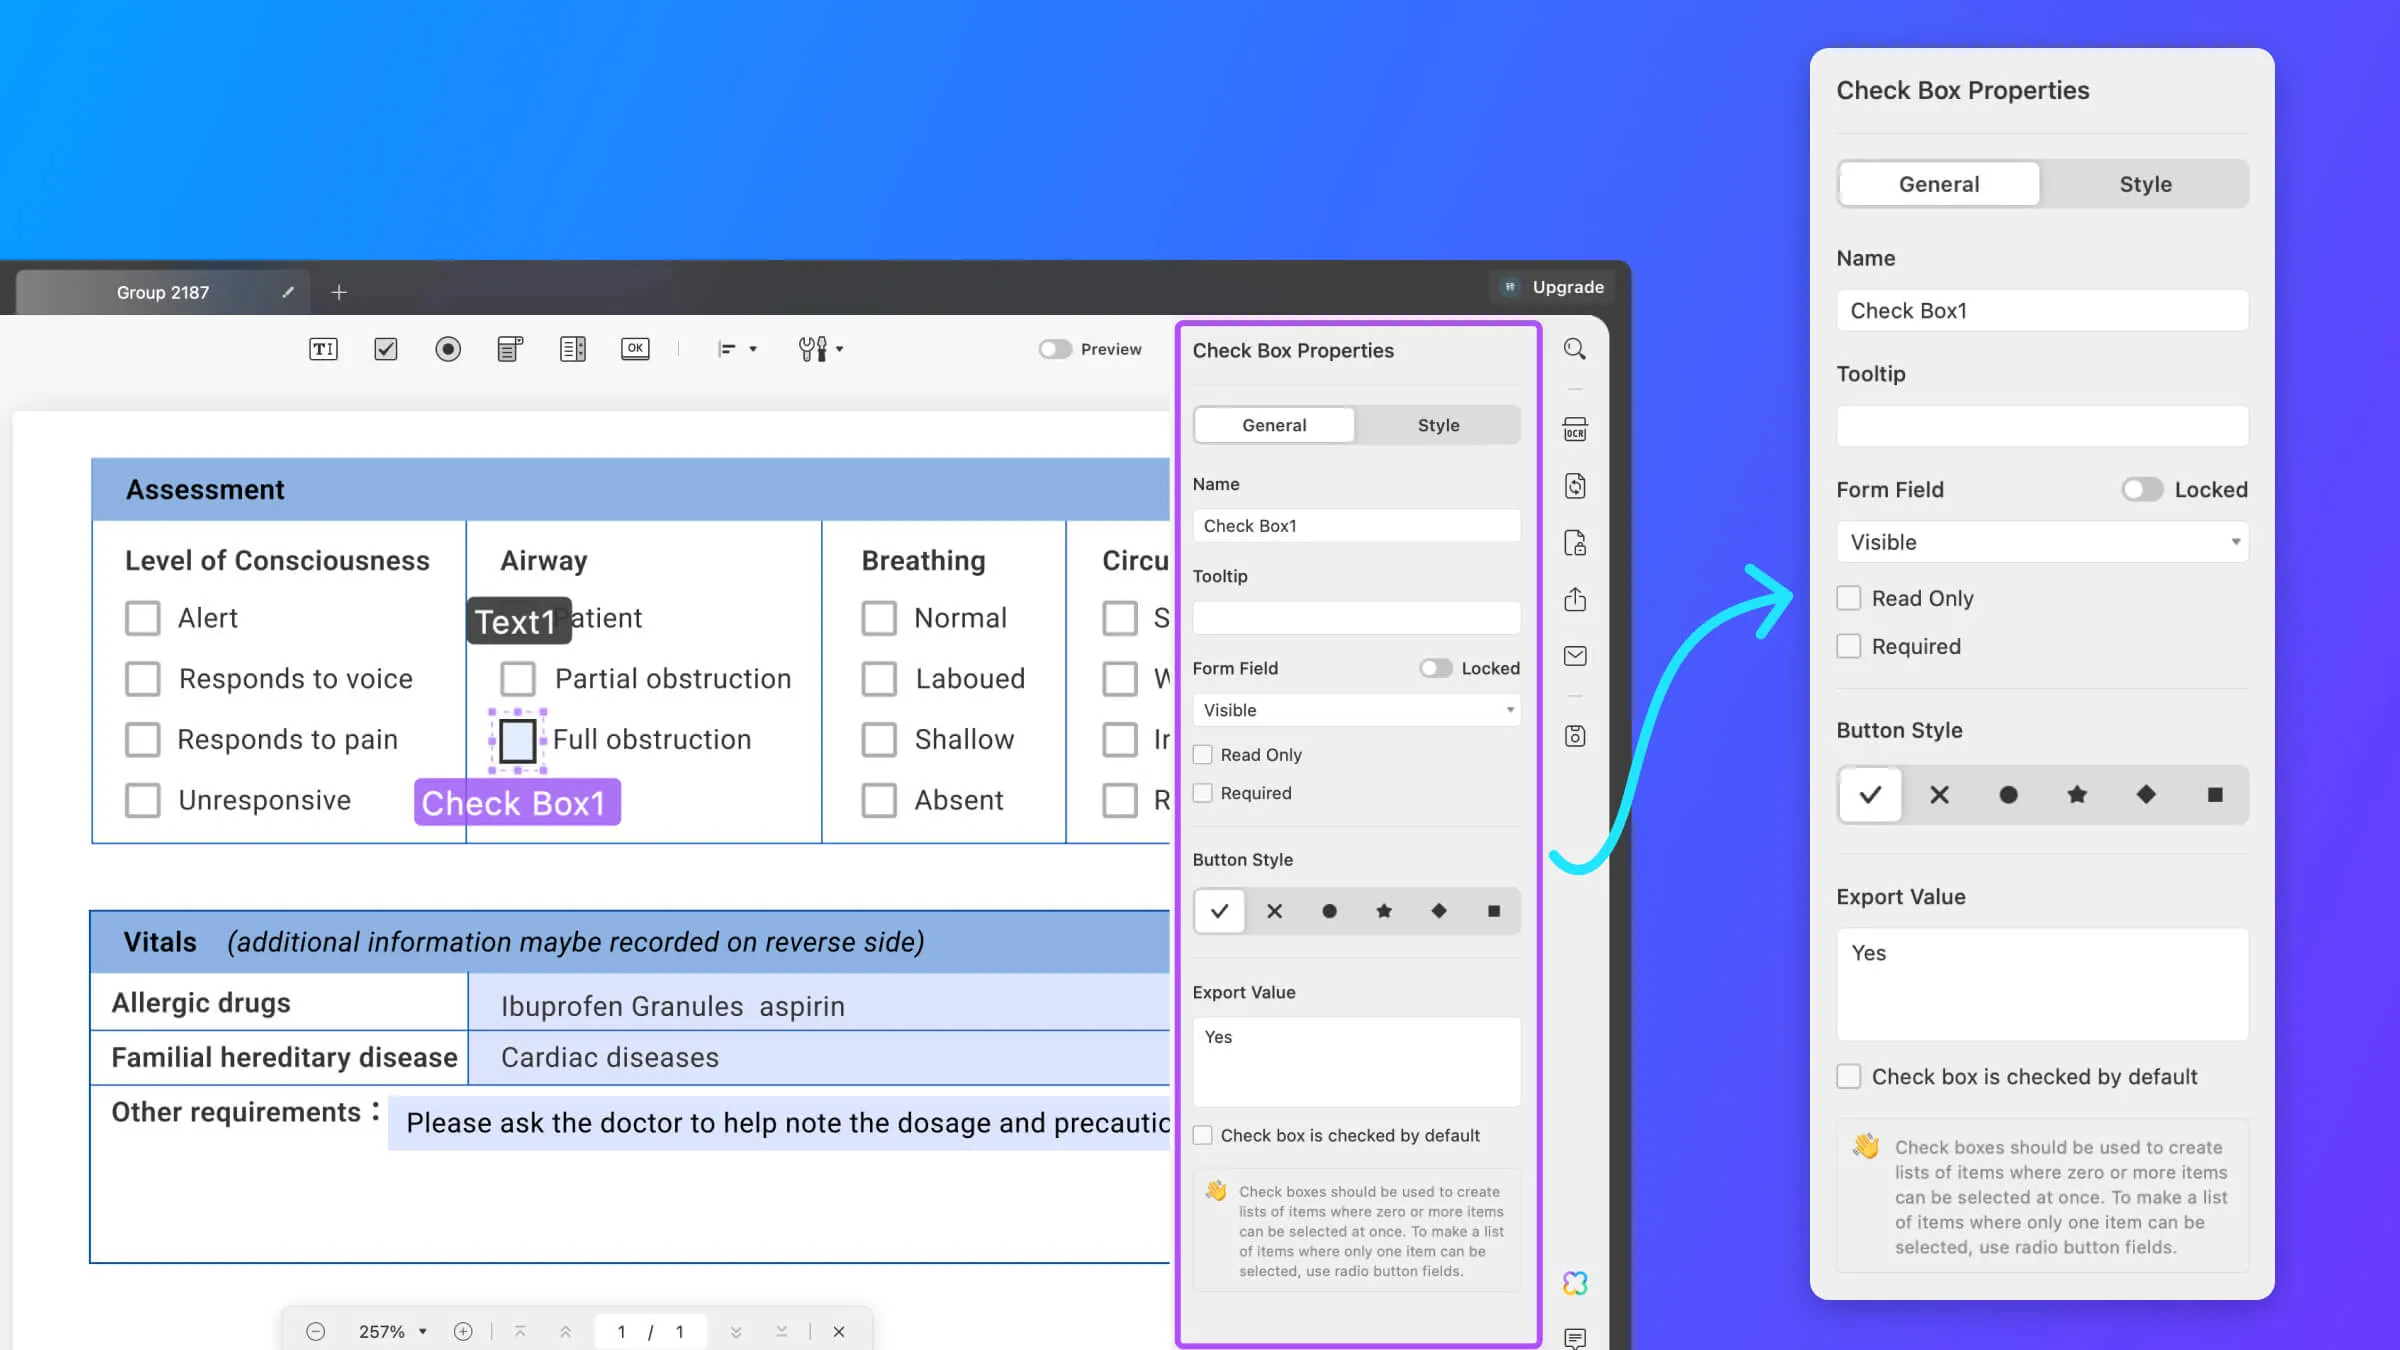Viewport: 2400px width, 1350px height.
Task: Select the Radio button tool in toolbar
Action: [448, 348]
